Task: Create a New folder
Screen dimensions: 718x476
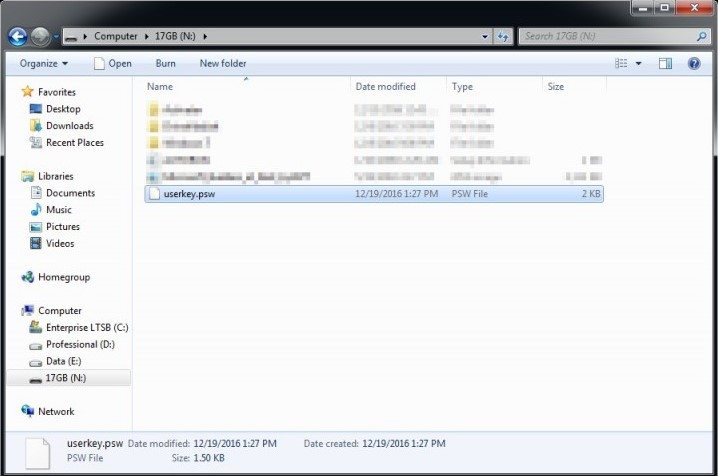Action: point(223,63)
